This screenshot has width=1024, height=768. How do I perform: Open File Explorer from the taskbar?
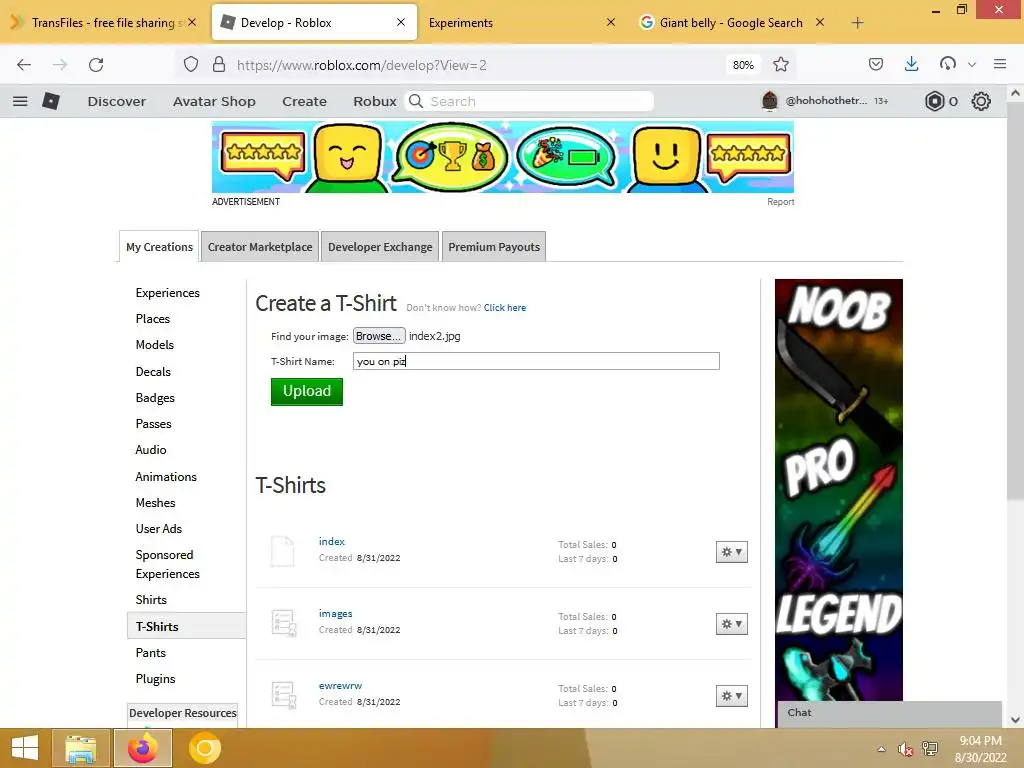80,748
